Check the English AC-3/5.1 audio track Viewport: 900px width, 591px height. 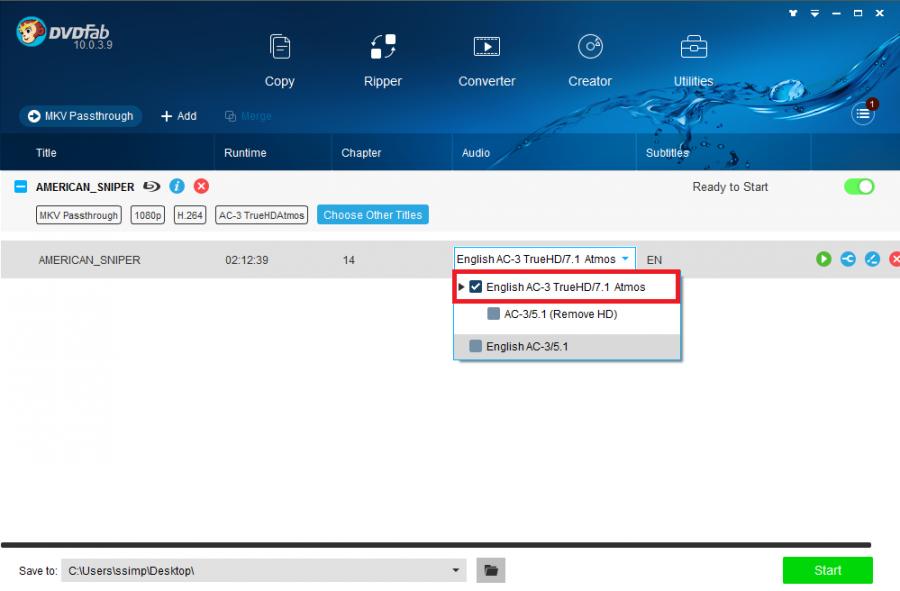(x=475, y=346)
